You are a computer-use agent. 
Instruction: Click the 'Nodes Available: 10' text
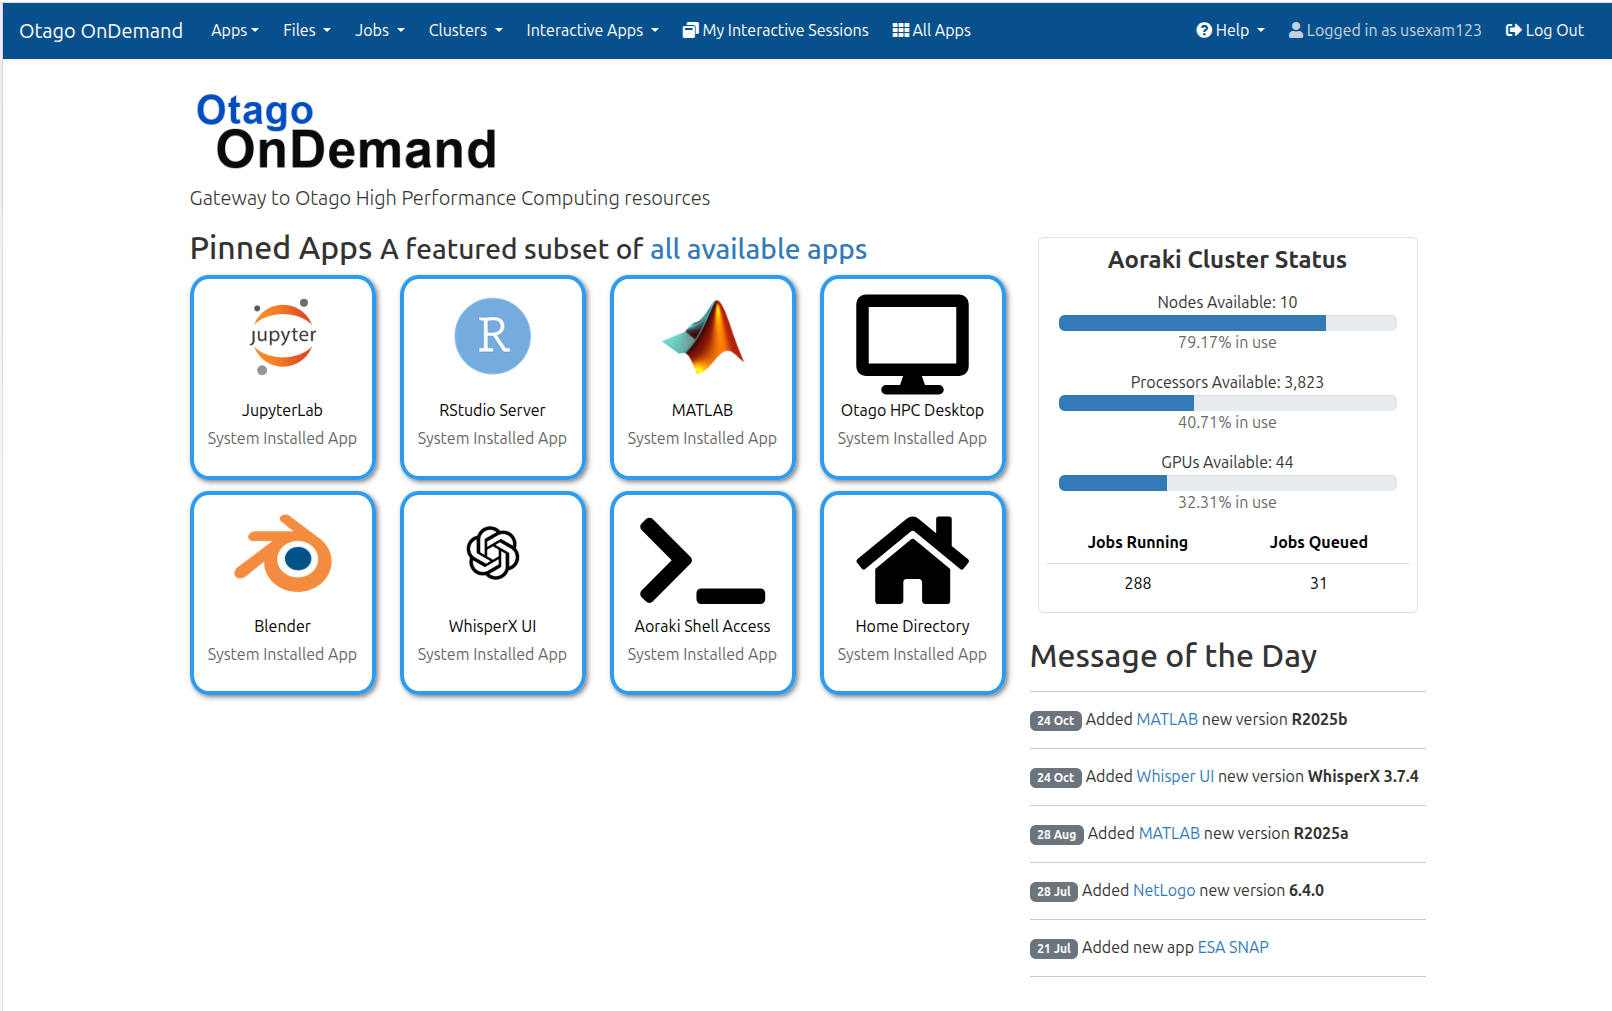click(x=1227, y=302)
